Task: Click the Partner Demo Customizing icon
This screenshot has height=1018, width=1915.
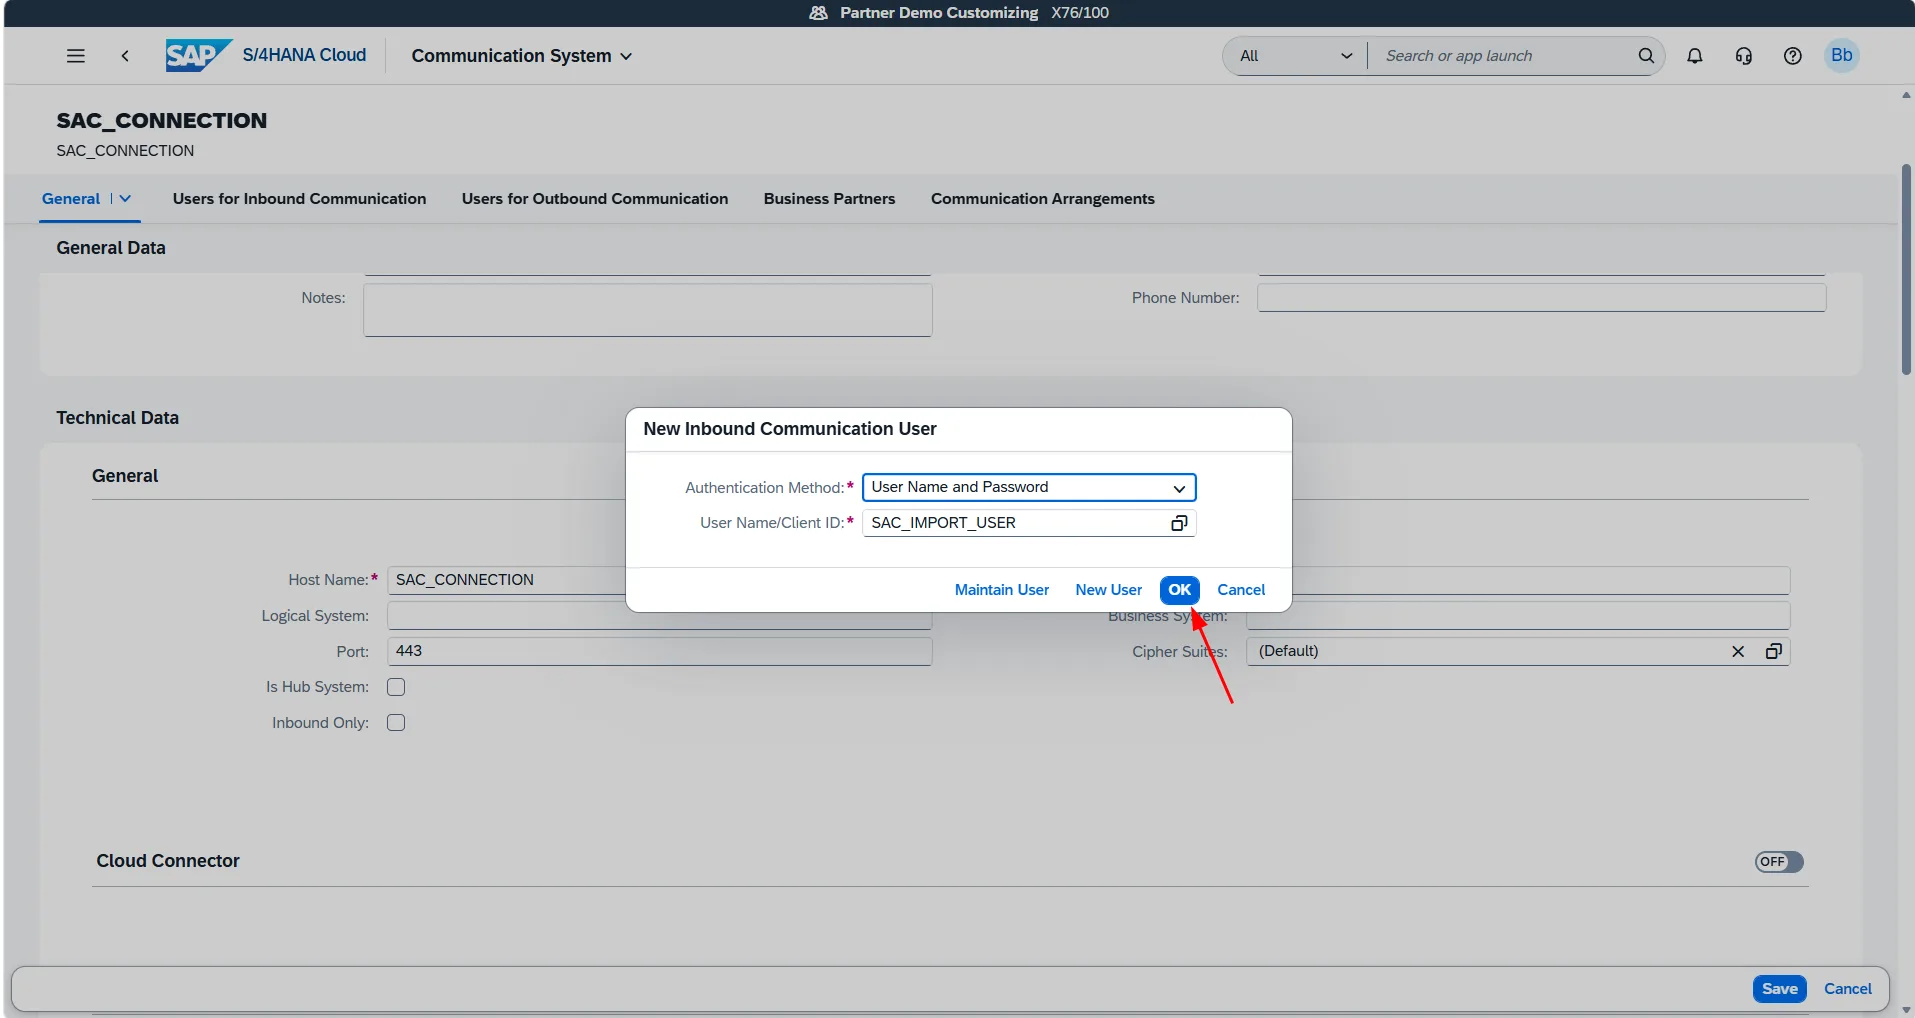Action: pyautogui.click(x=818, y=13)
